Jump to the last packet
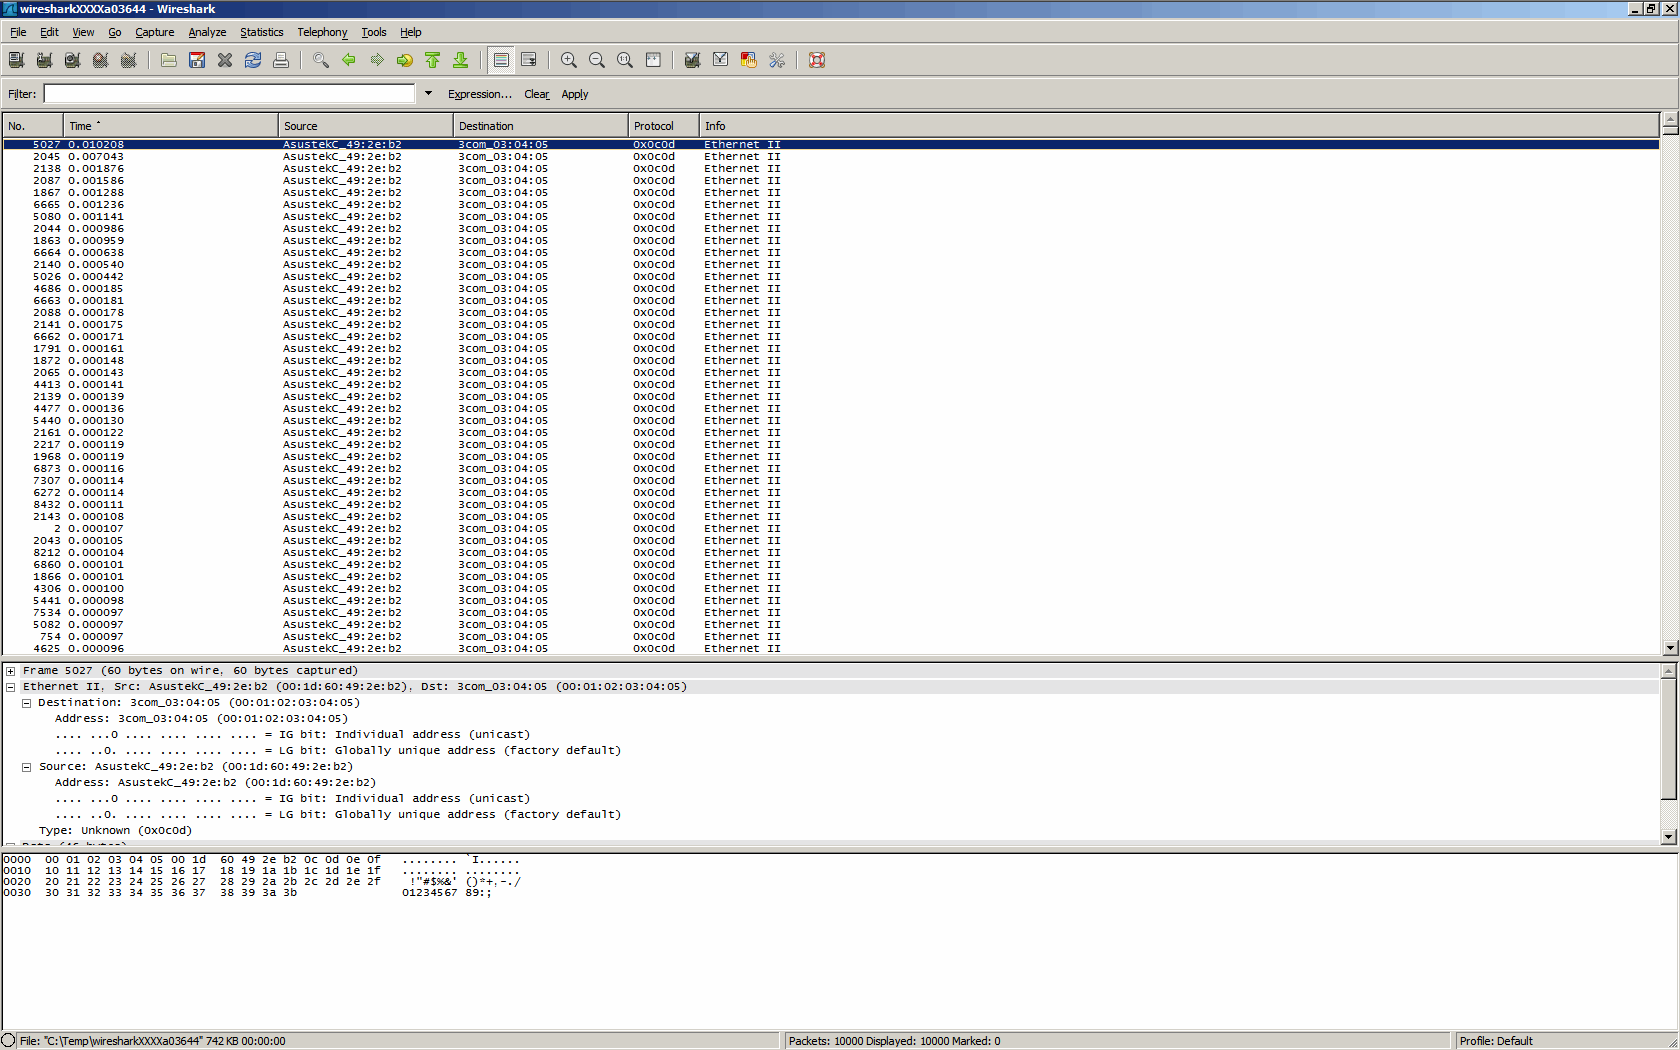Viewport: 1680px width, 1050px height. click(461, 60)
